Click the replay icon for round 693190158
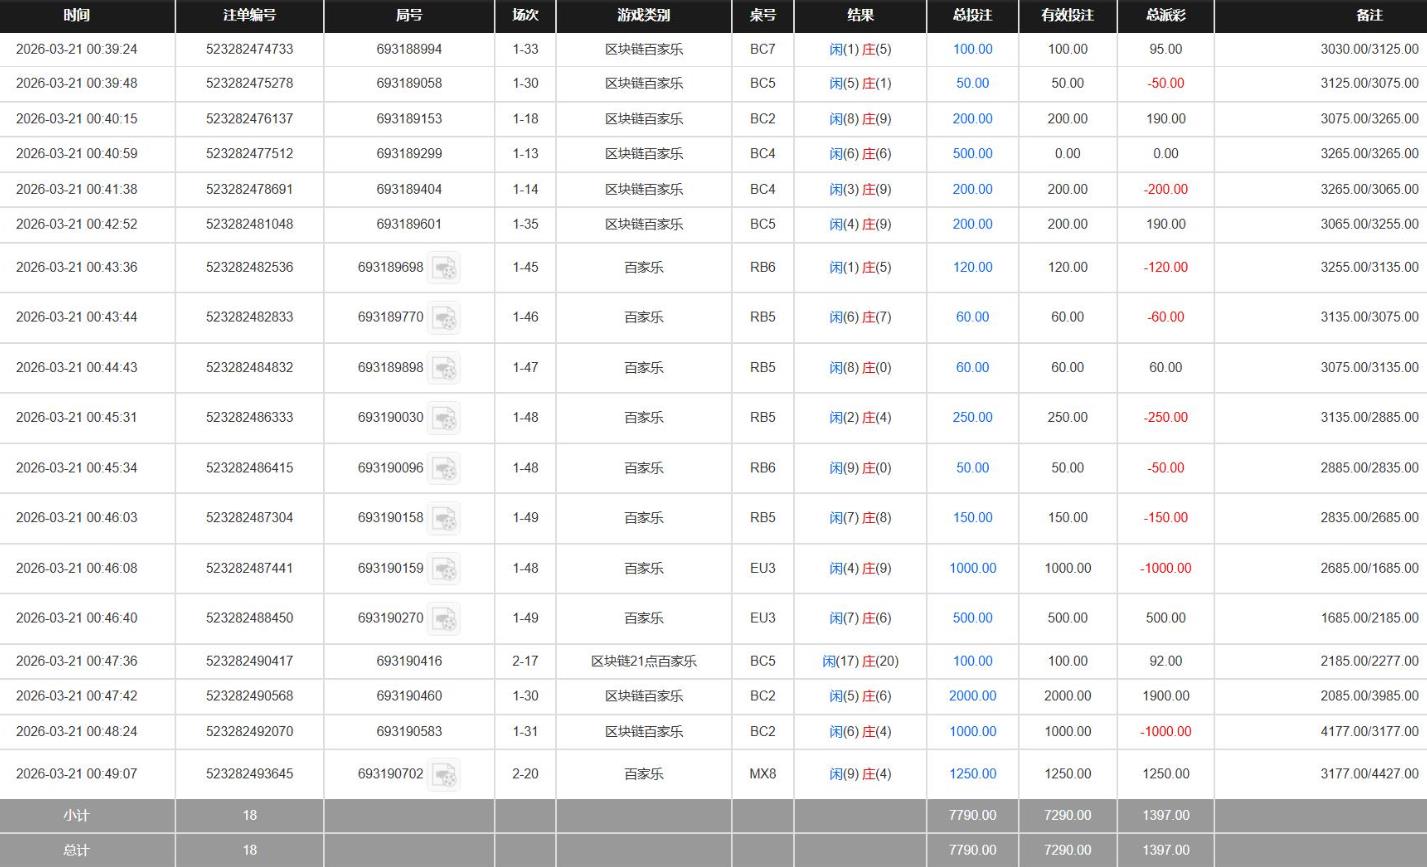The image size is (1427, 867). click(x=443, y=517)
